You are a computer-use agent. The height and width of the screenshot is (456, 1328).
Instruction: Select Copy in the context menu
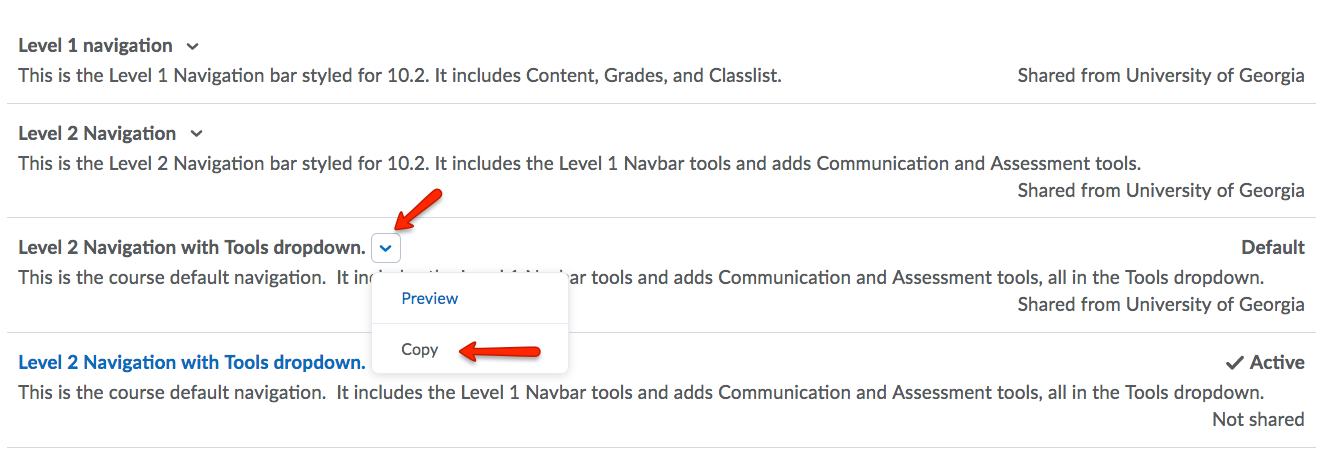(x=420, y=350)
